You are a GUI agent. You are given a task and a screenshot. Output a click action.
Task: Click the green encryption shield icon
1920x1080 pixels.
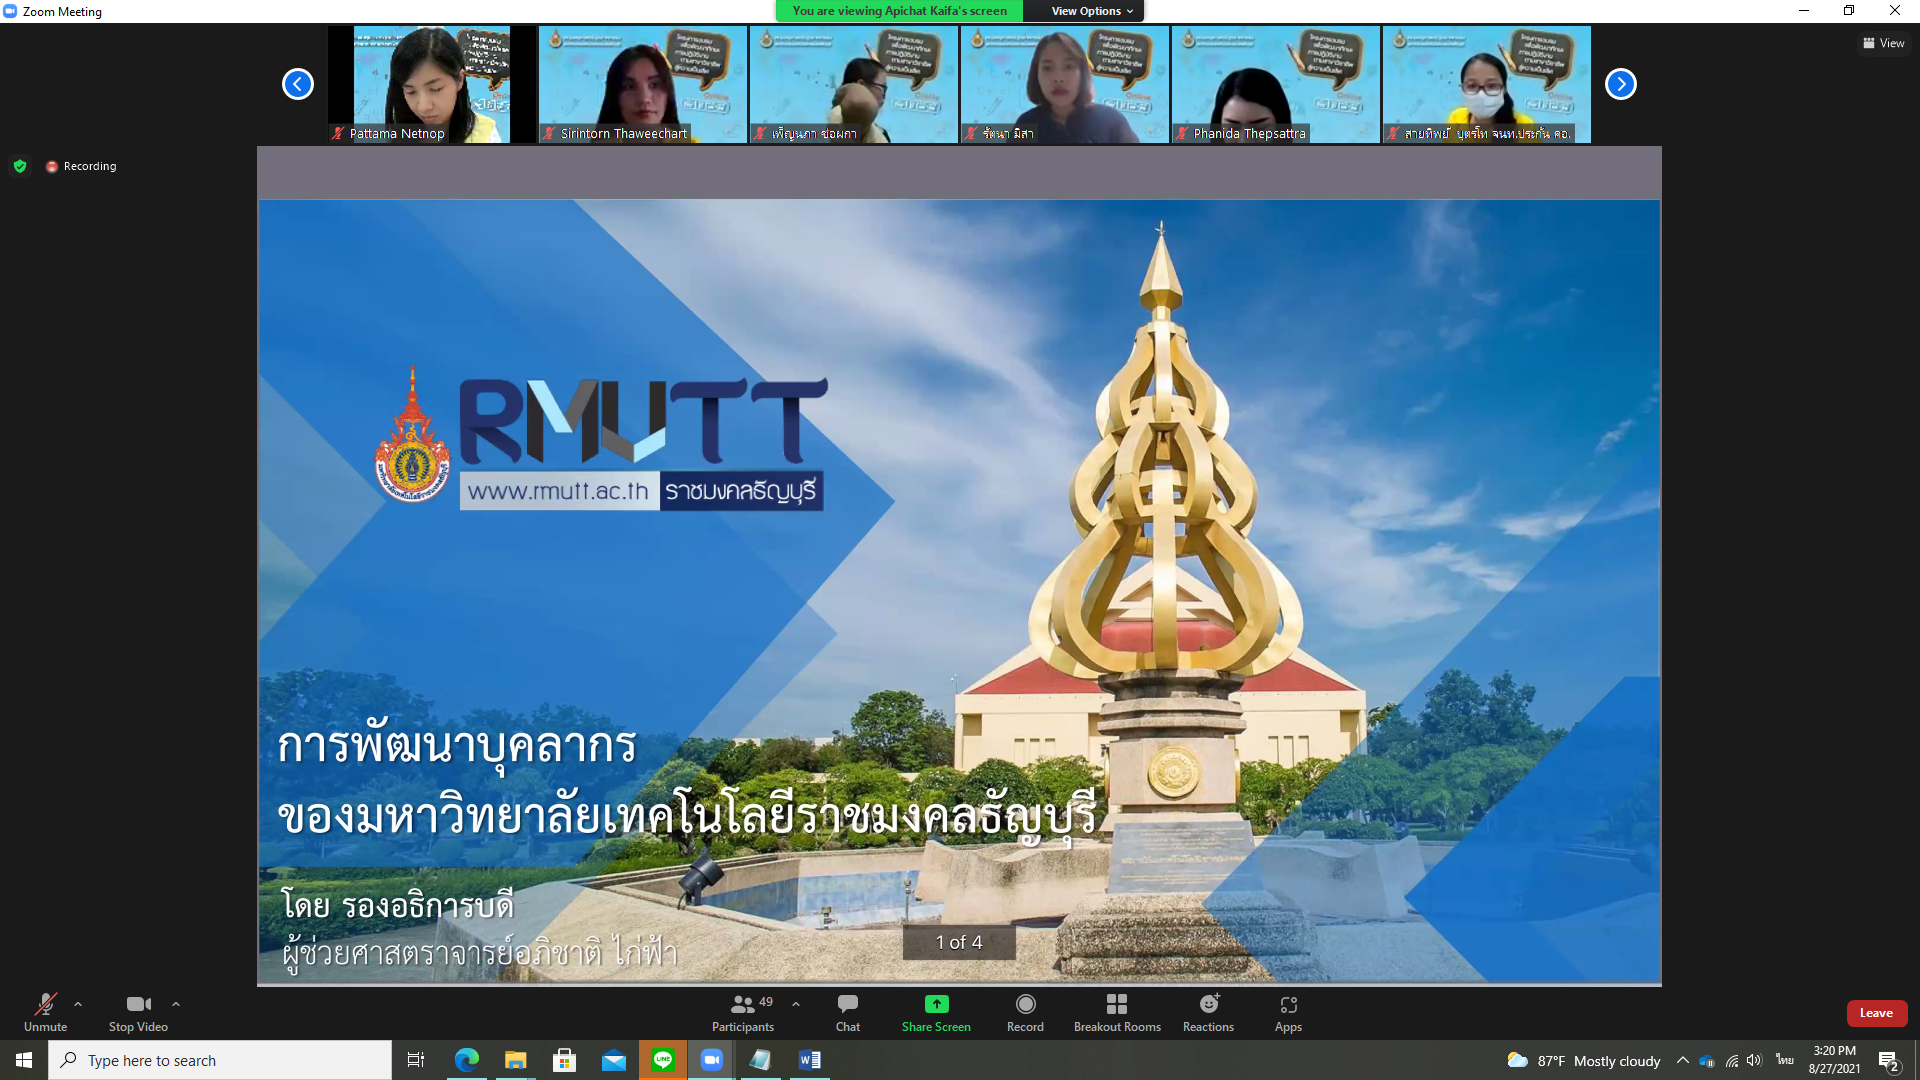pos(20,166)
